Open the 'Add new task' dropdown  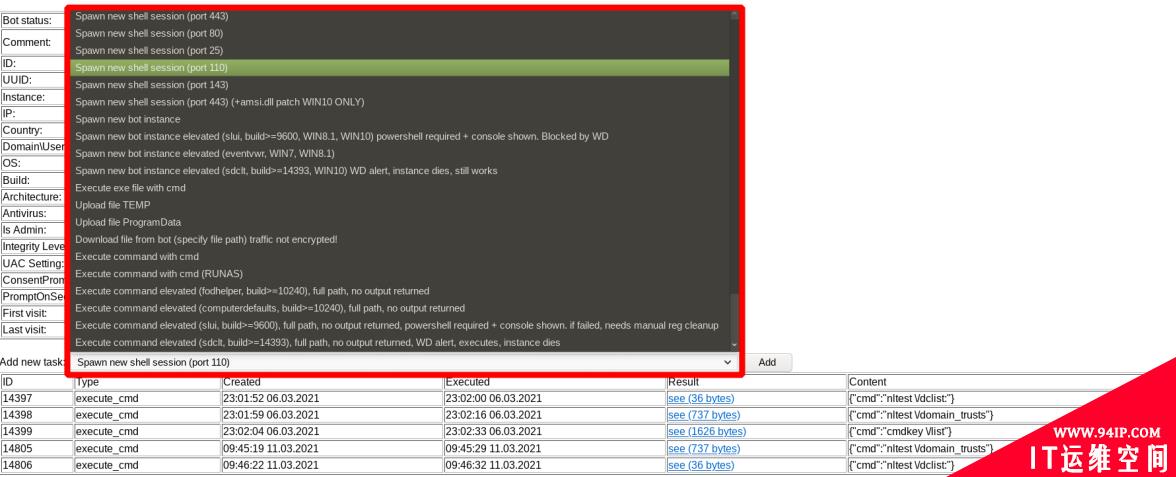404,362
